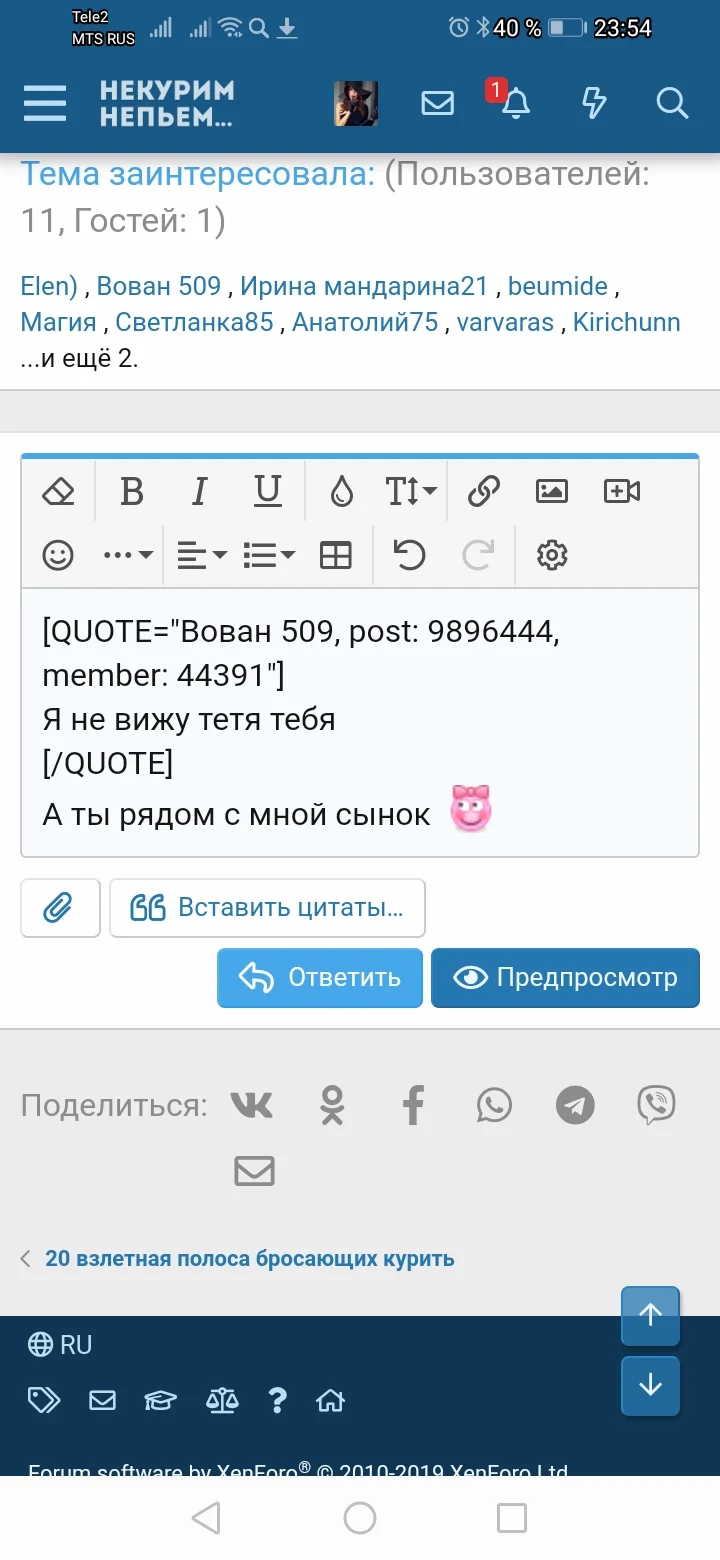Click the Тема заинтересовала heading
The image size is (720, 1560).
[x=197, y=174]
